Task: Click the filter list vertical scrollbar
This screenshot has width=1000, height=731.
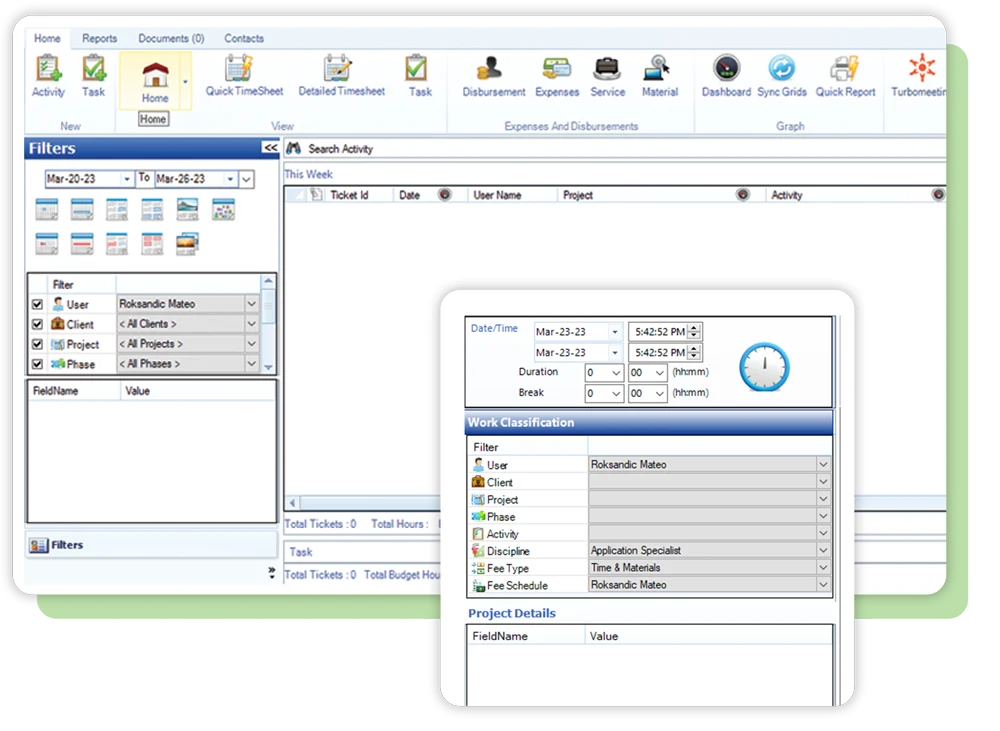Action: [268, 324]
